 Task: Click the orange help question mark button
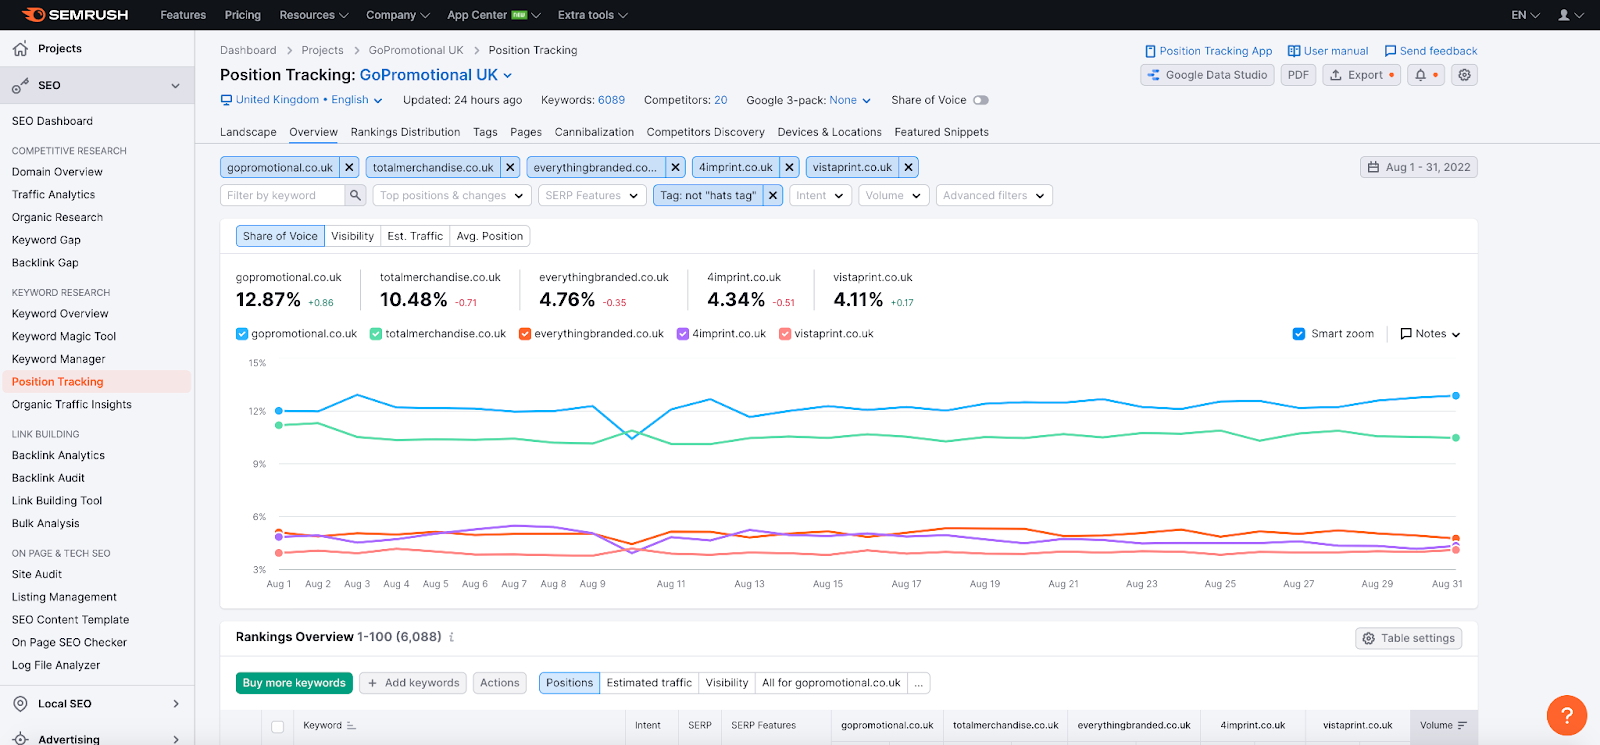pyautogui.click(x=1566, y=715)
